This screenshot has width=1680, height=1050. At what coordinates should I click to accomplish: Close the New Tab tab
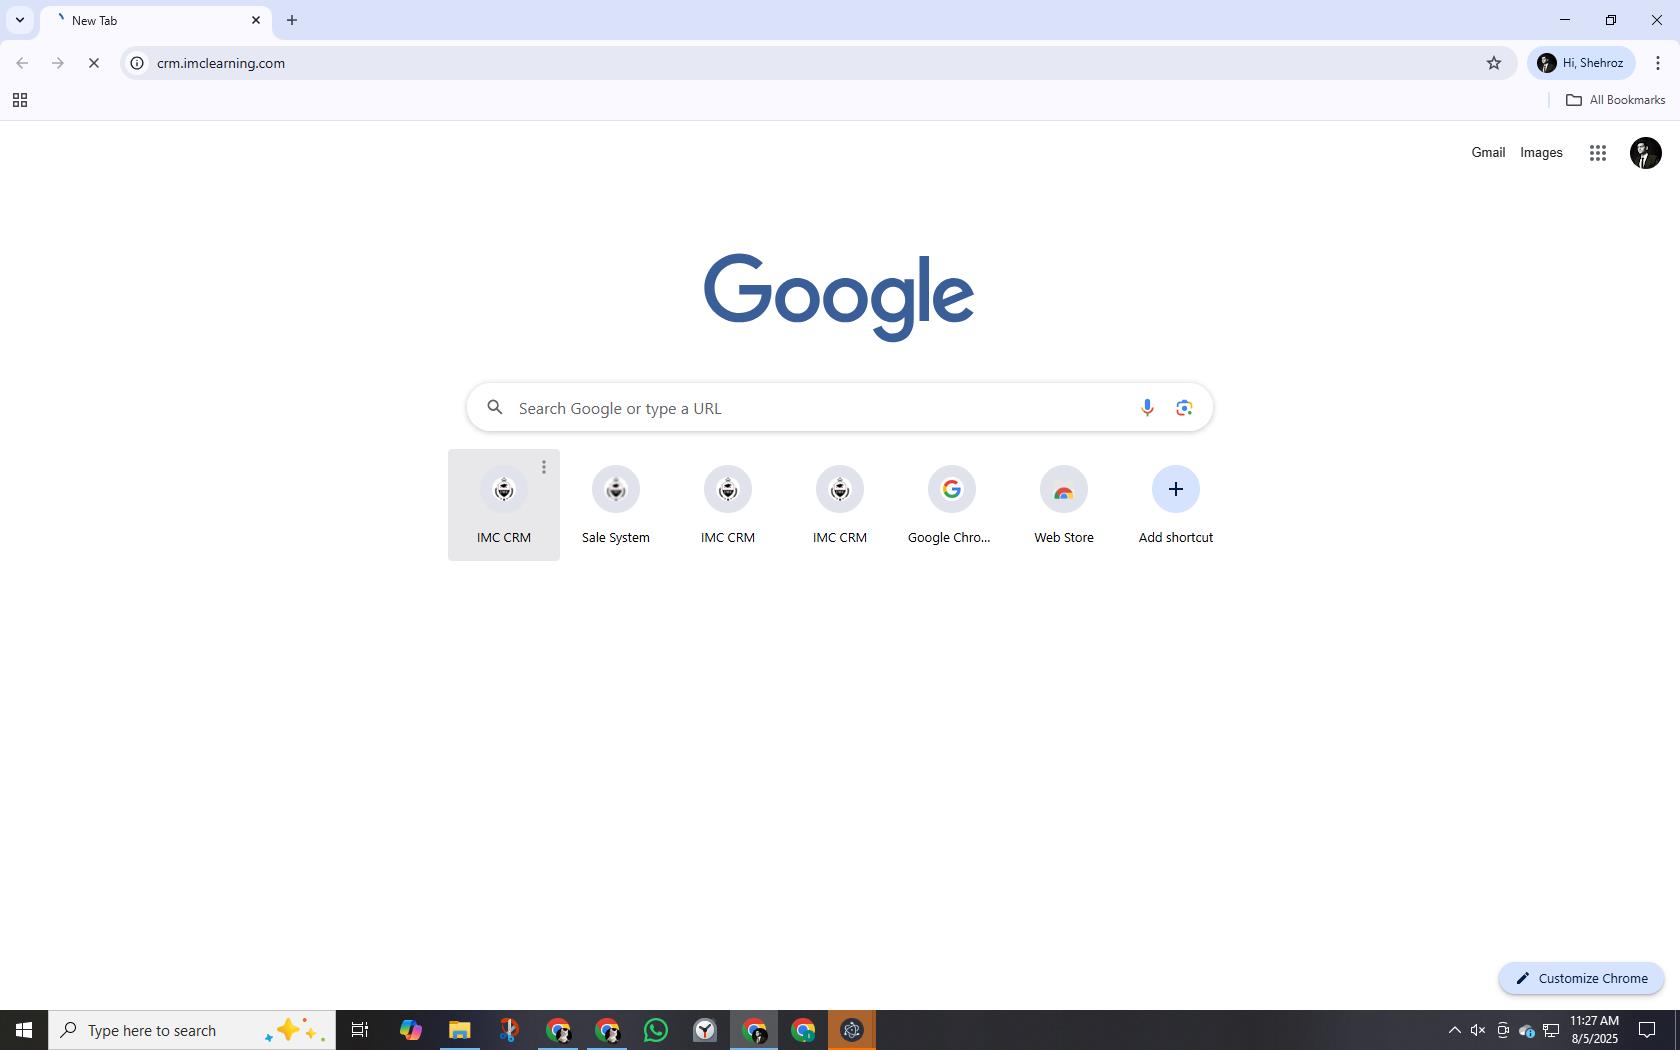tap(256, 20)
